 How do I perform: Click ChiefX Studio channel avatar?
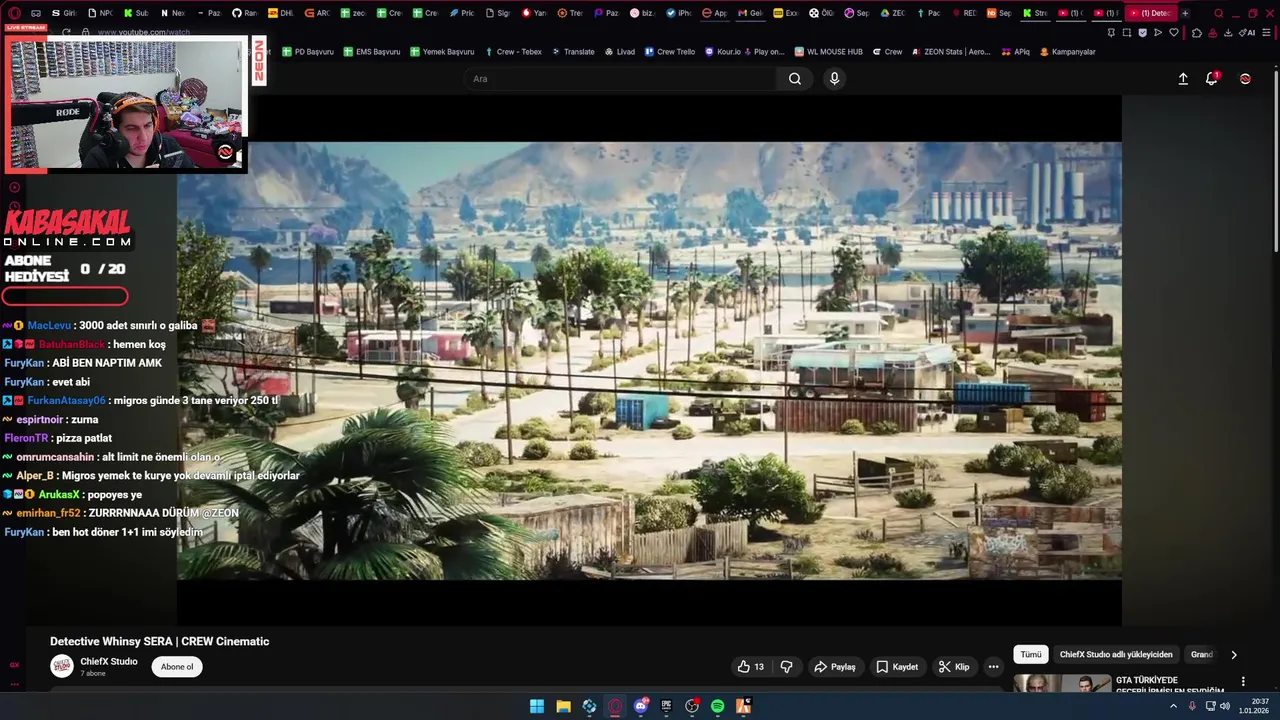[x=62, y=667]
